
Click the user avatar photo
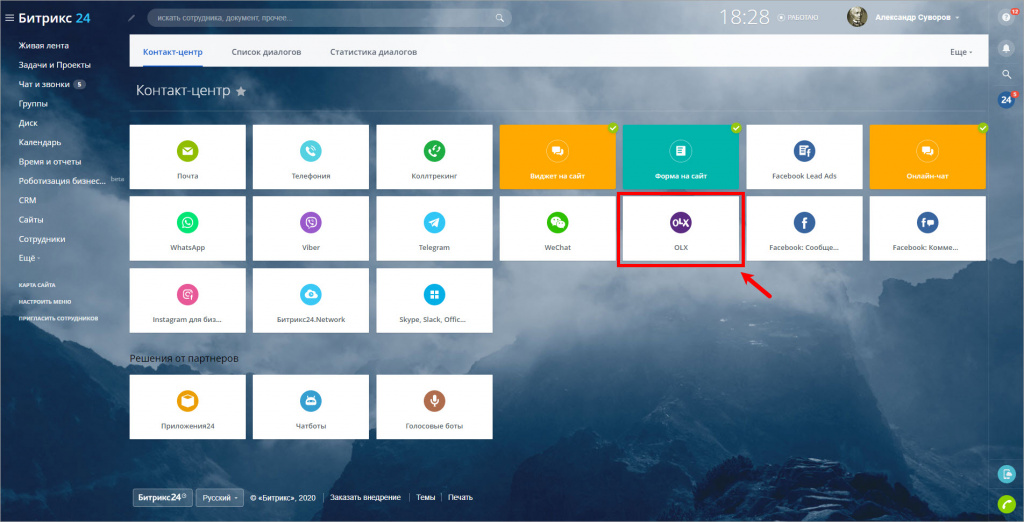pyautogui.click(x=857, y=17)
